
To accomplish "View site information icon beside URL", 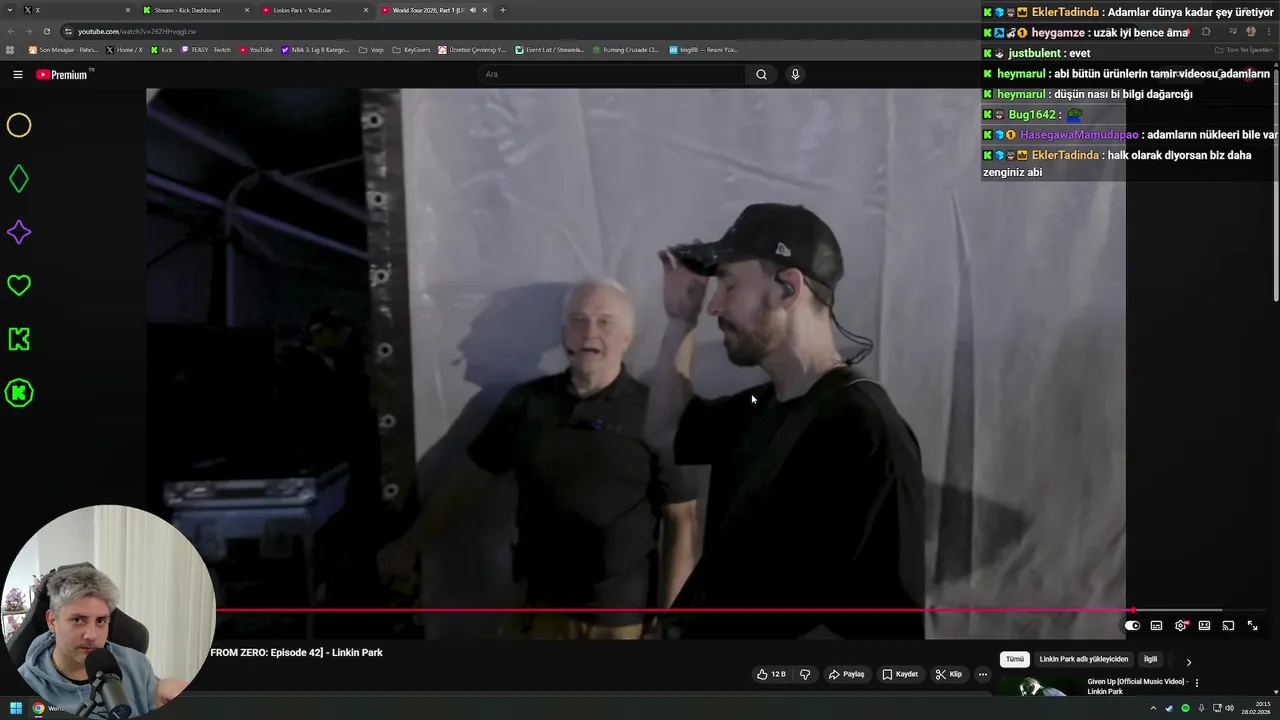I will [x=68, y=31].
